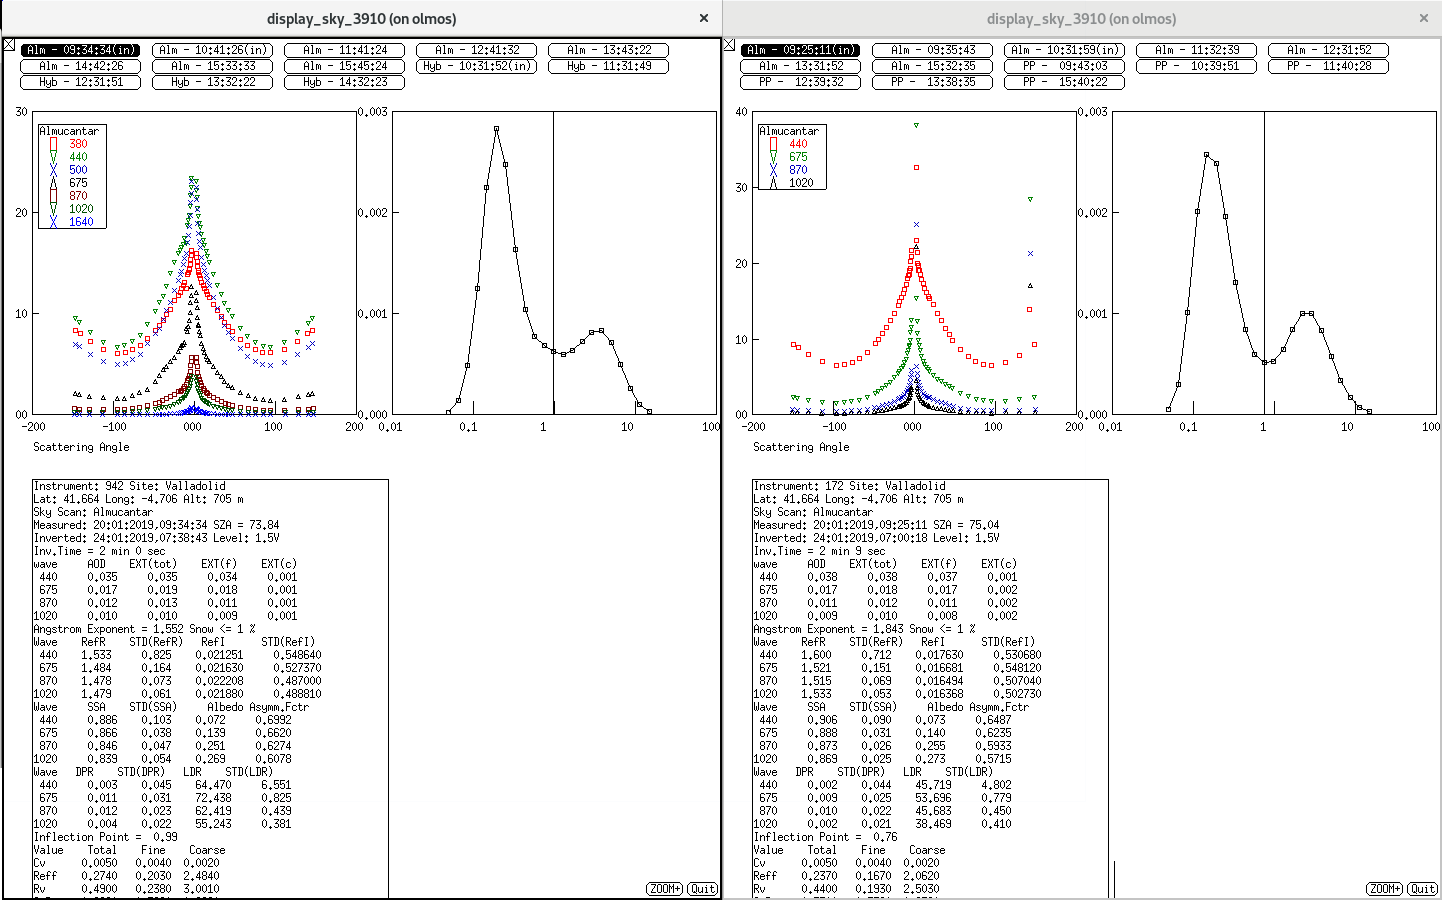Click the 870 legend entry in Instrument 172 window
This screenshot has height=900, width=1442.
[798, 170]
